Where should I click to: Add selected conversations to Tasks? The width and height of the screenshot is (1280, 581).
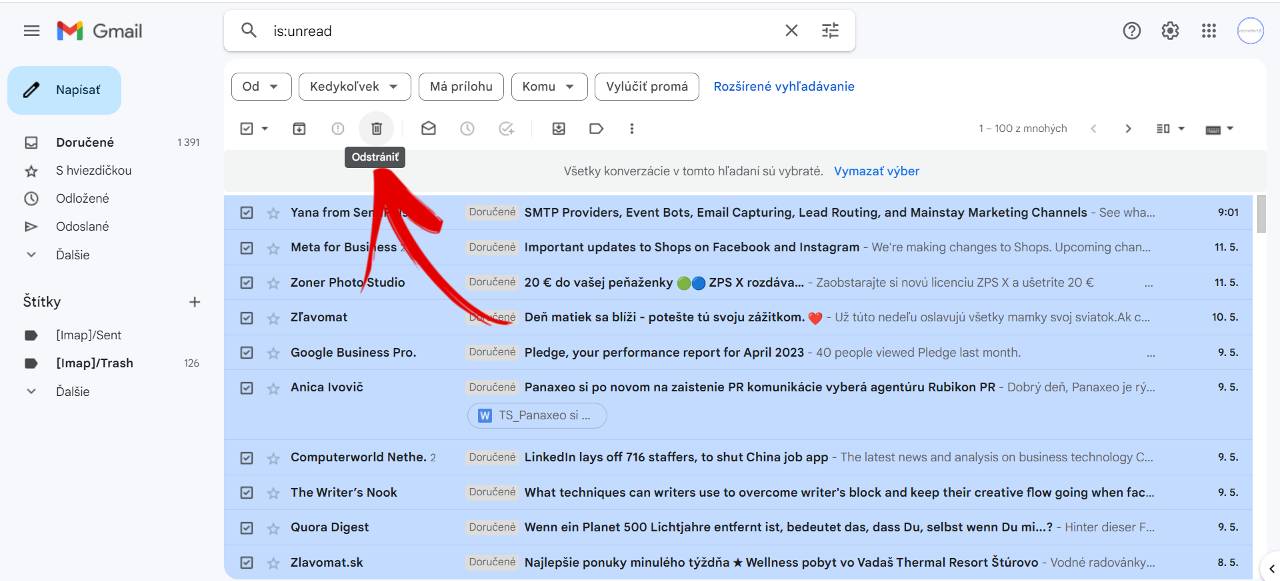click(x=506, y=128)
